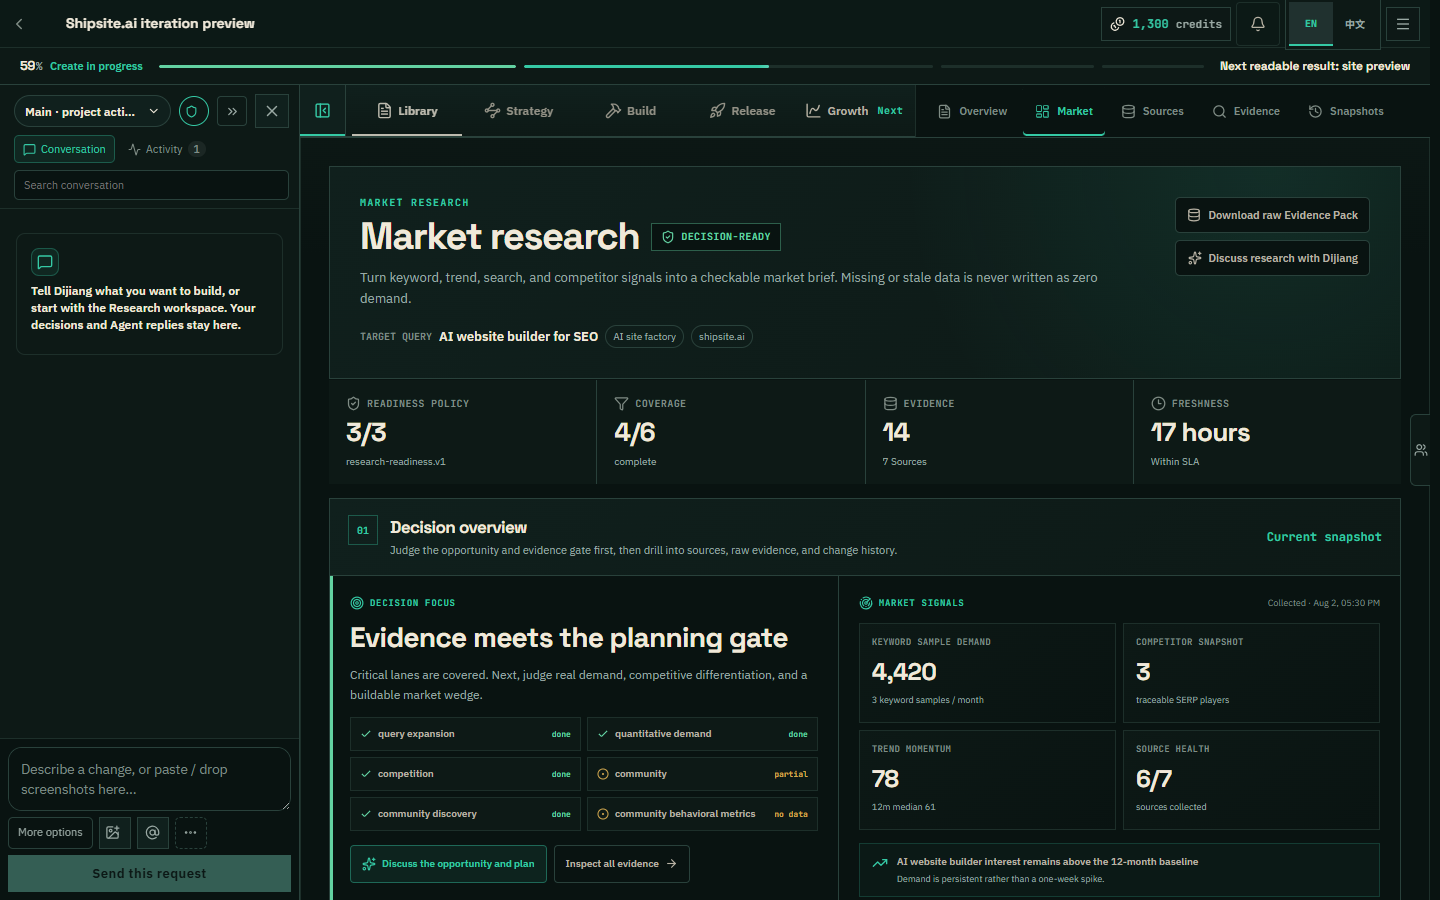The image size is (1440, 900).
Task: Click Send this request
Action: 149,873
